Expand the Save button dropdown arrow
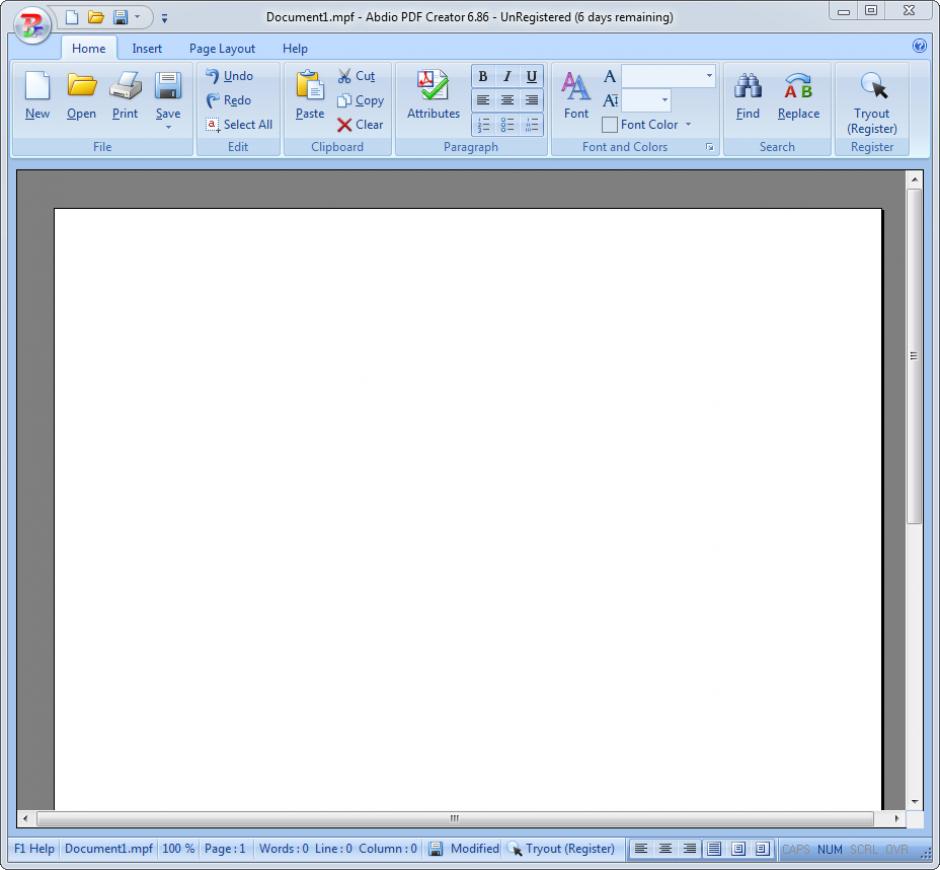Image resolution: width=940 pixels, height=870 pixels. pyautogui.click(x=168, y=127)
